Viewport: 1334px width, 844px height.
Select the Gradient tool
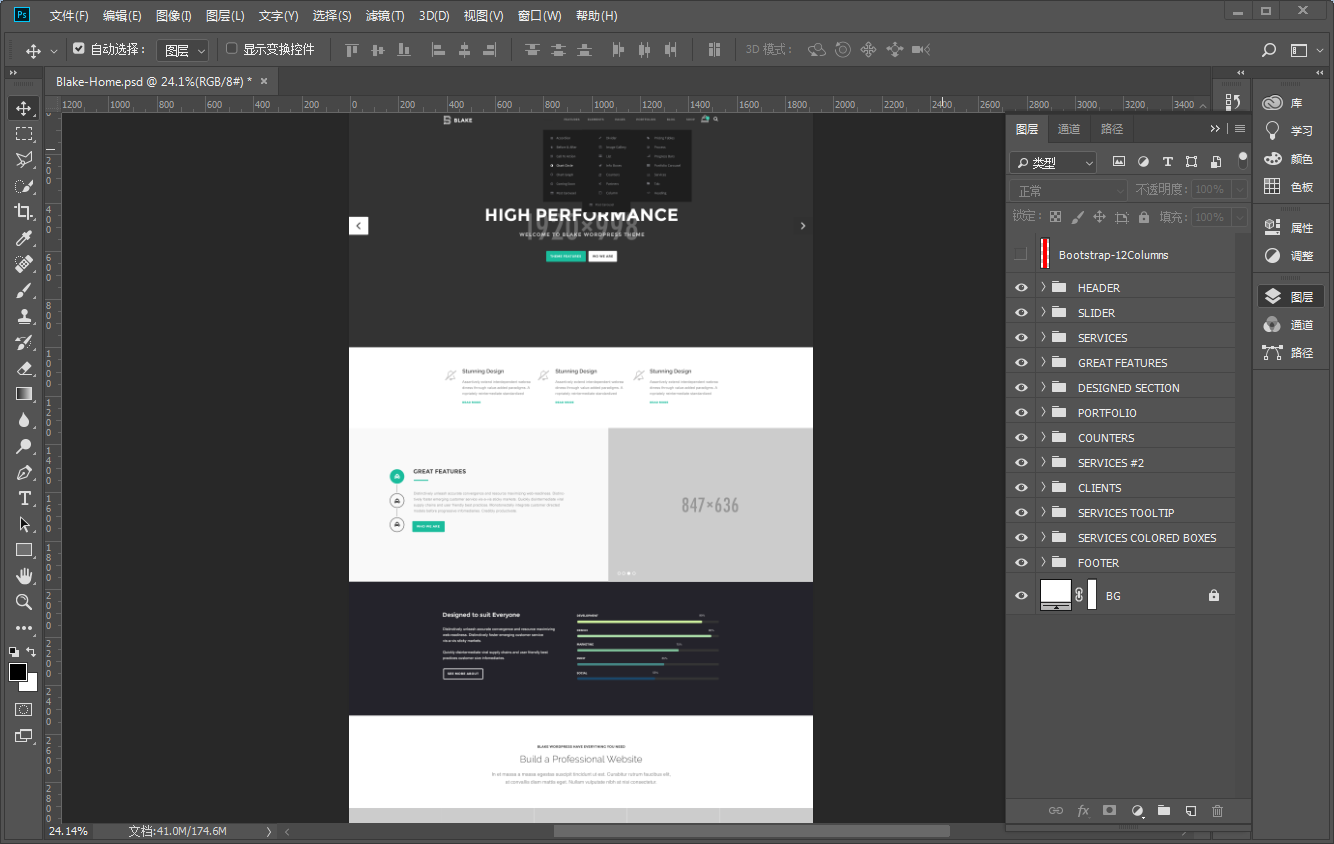[24, 394]
